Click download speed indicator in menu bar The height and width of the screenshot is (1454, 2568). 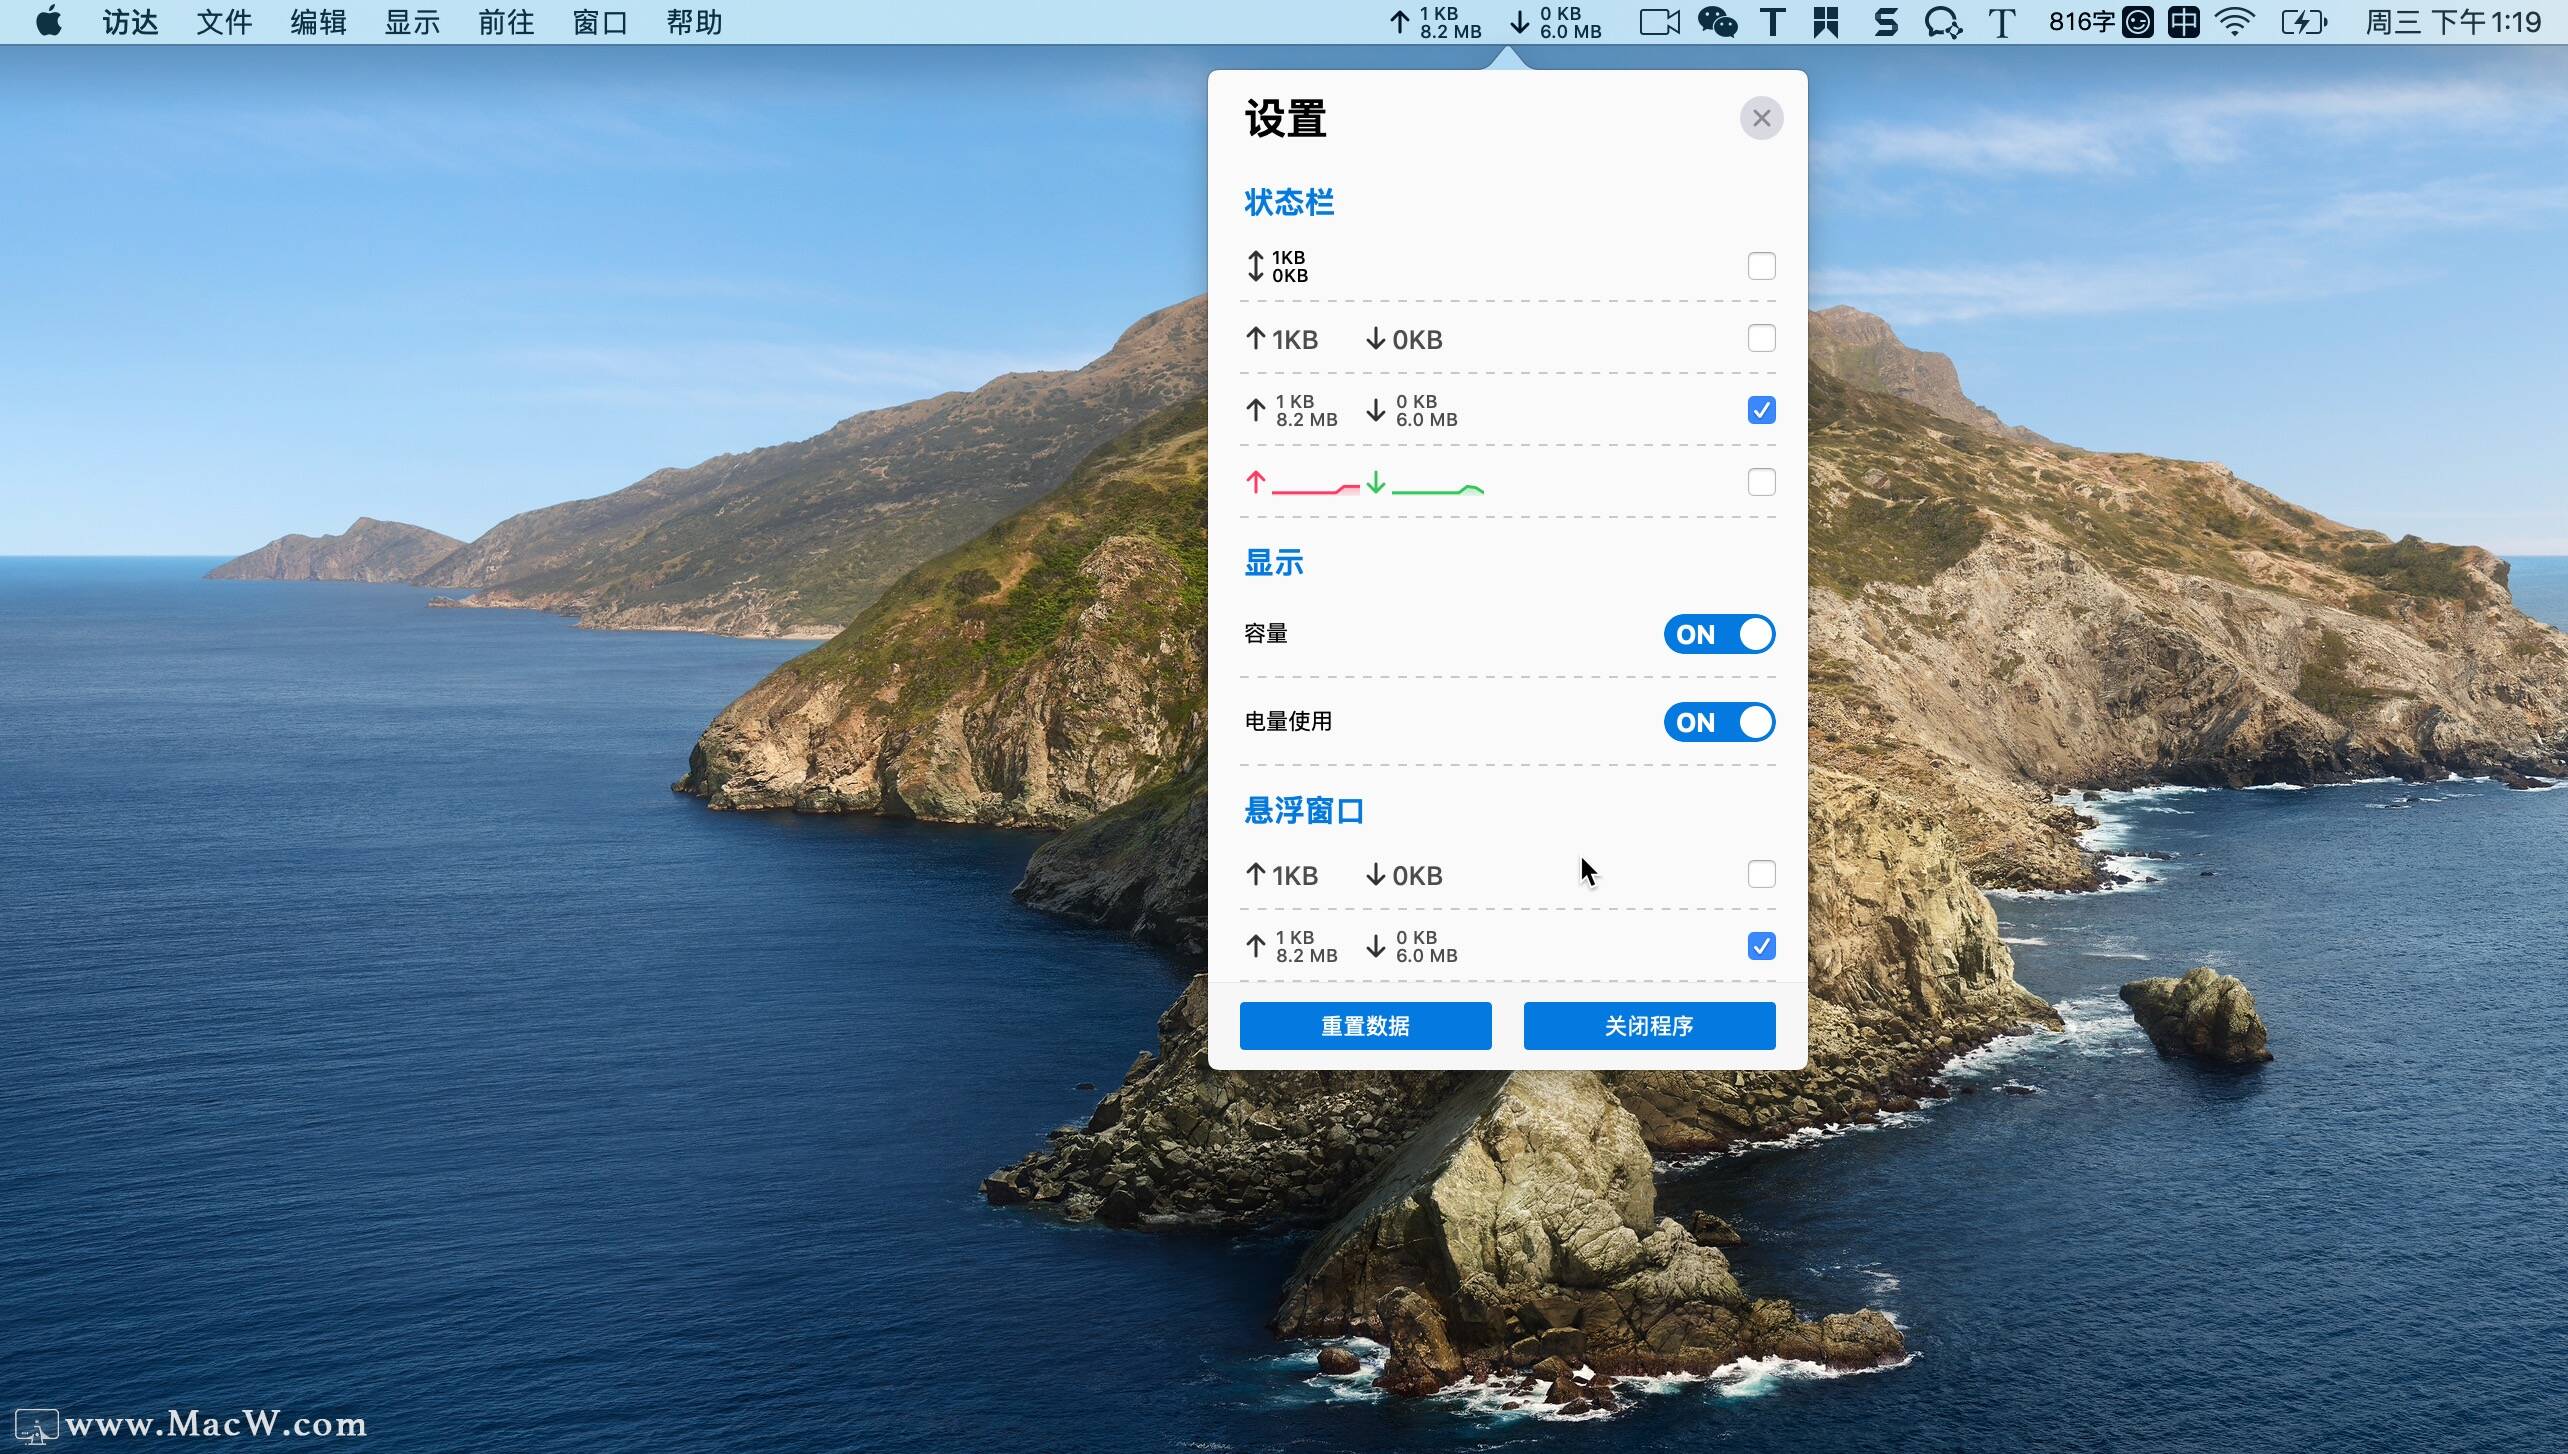1555,22
